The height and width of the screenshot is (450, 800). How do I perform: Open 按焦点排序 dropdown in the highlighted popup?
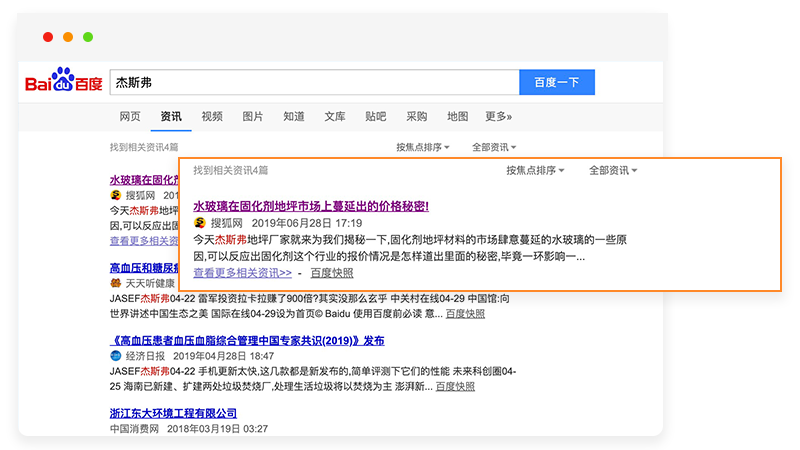pyautogui.click(x=535, y=170)
